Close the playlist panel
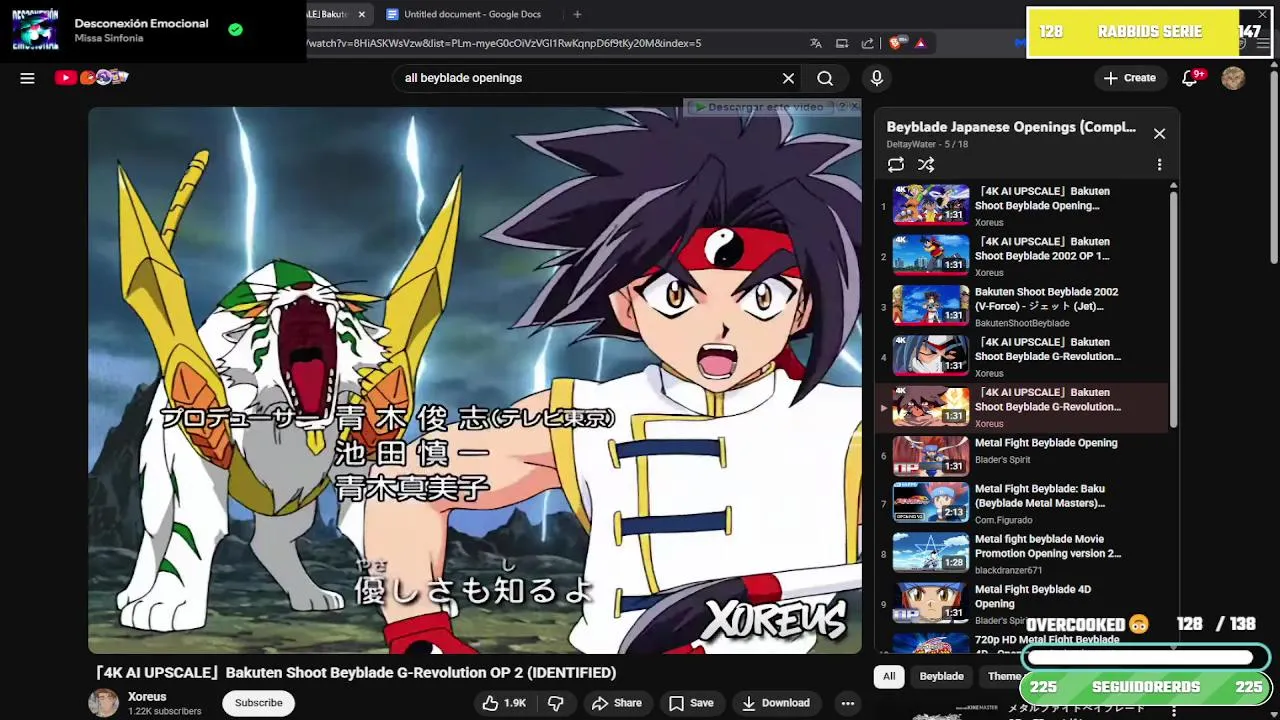 1159,133
